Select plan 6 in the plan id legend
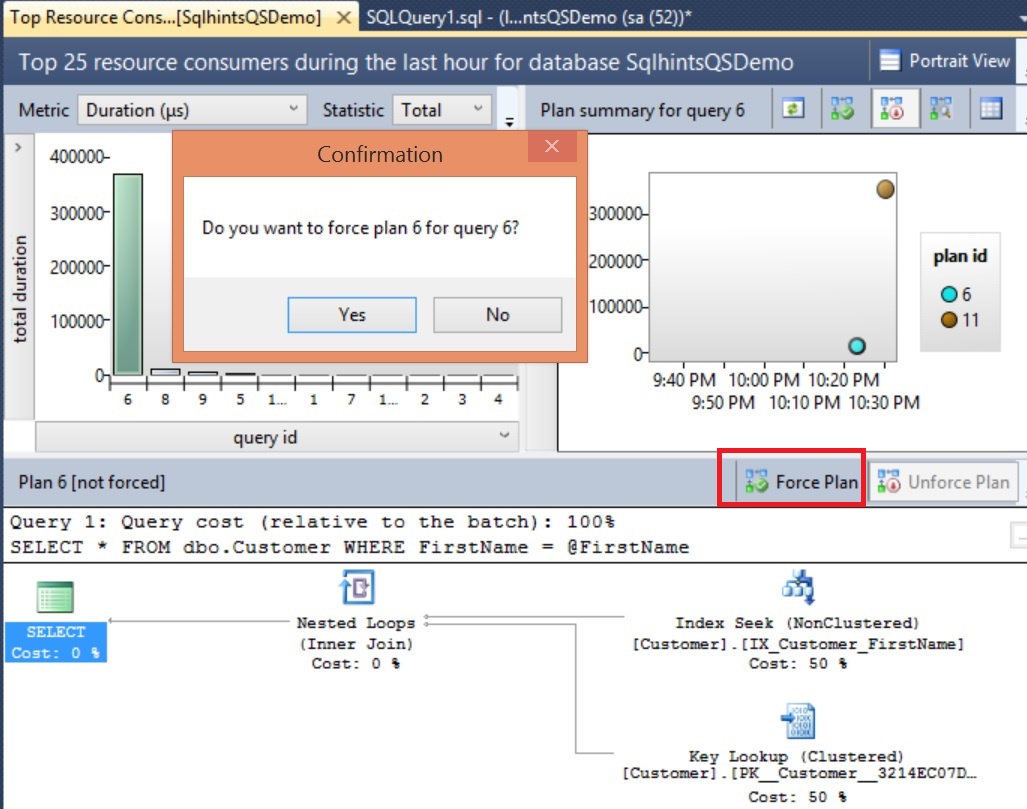 (951, 296)
